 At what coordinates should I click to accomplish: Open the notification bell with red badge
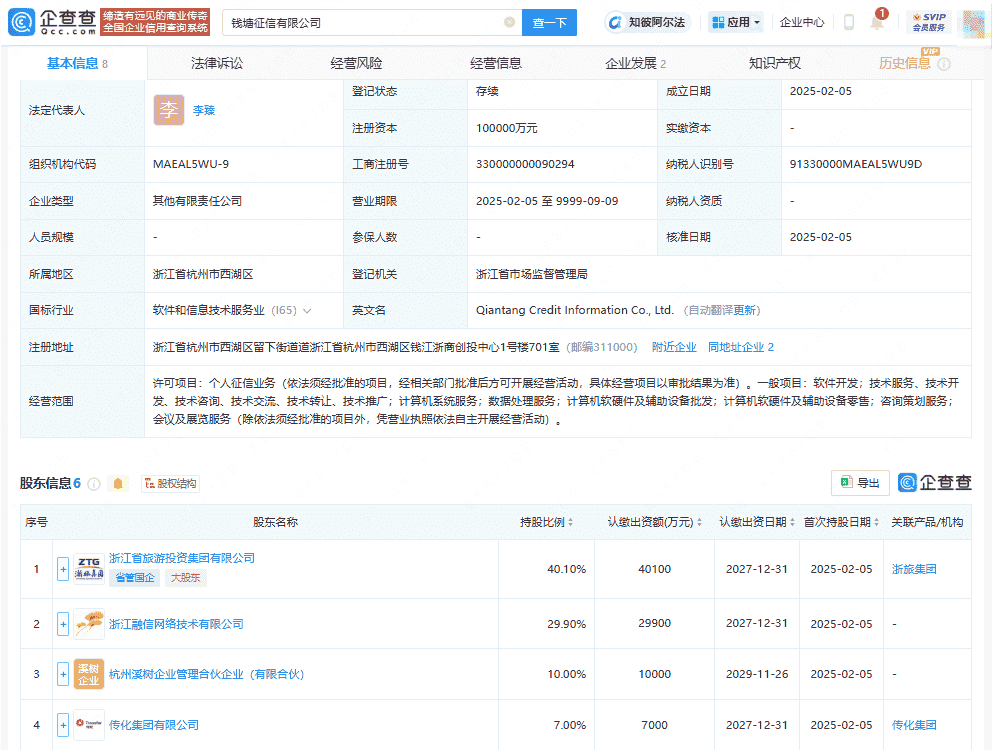(875, 22)
